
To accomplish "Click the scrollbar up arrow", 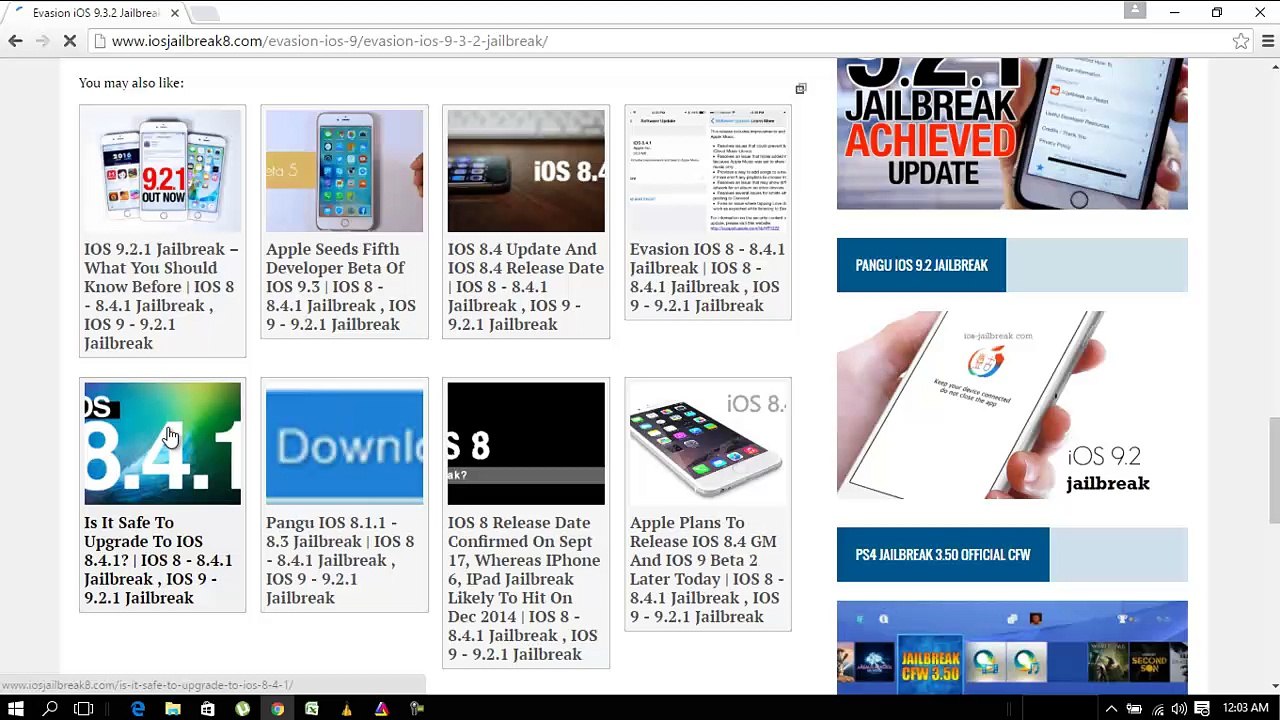I will click(1273, 66).
